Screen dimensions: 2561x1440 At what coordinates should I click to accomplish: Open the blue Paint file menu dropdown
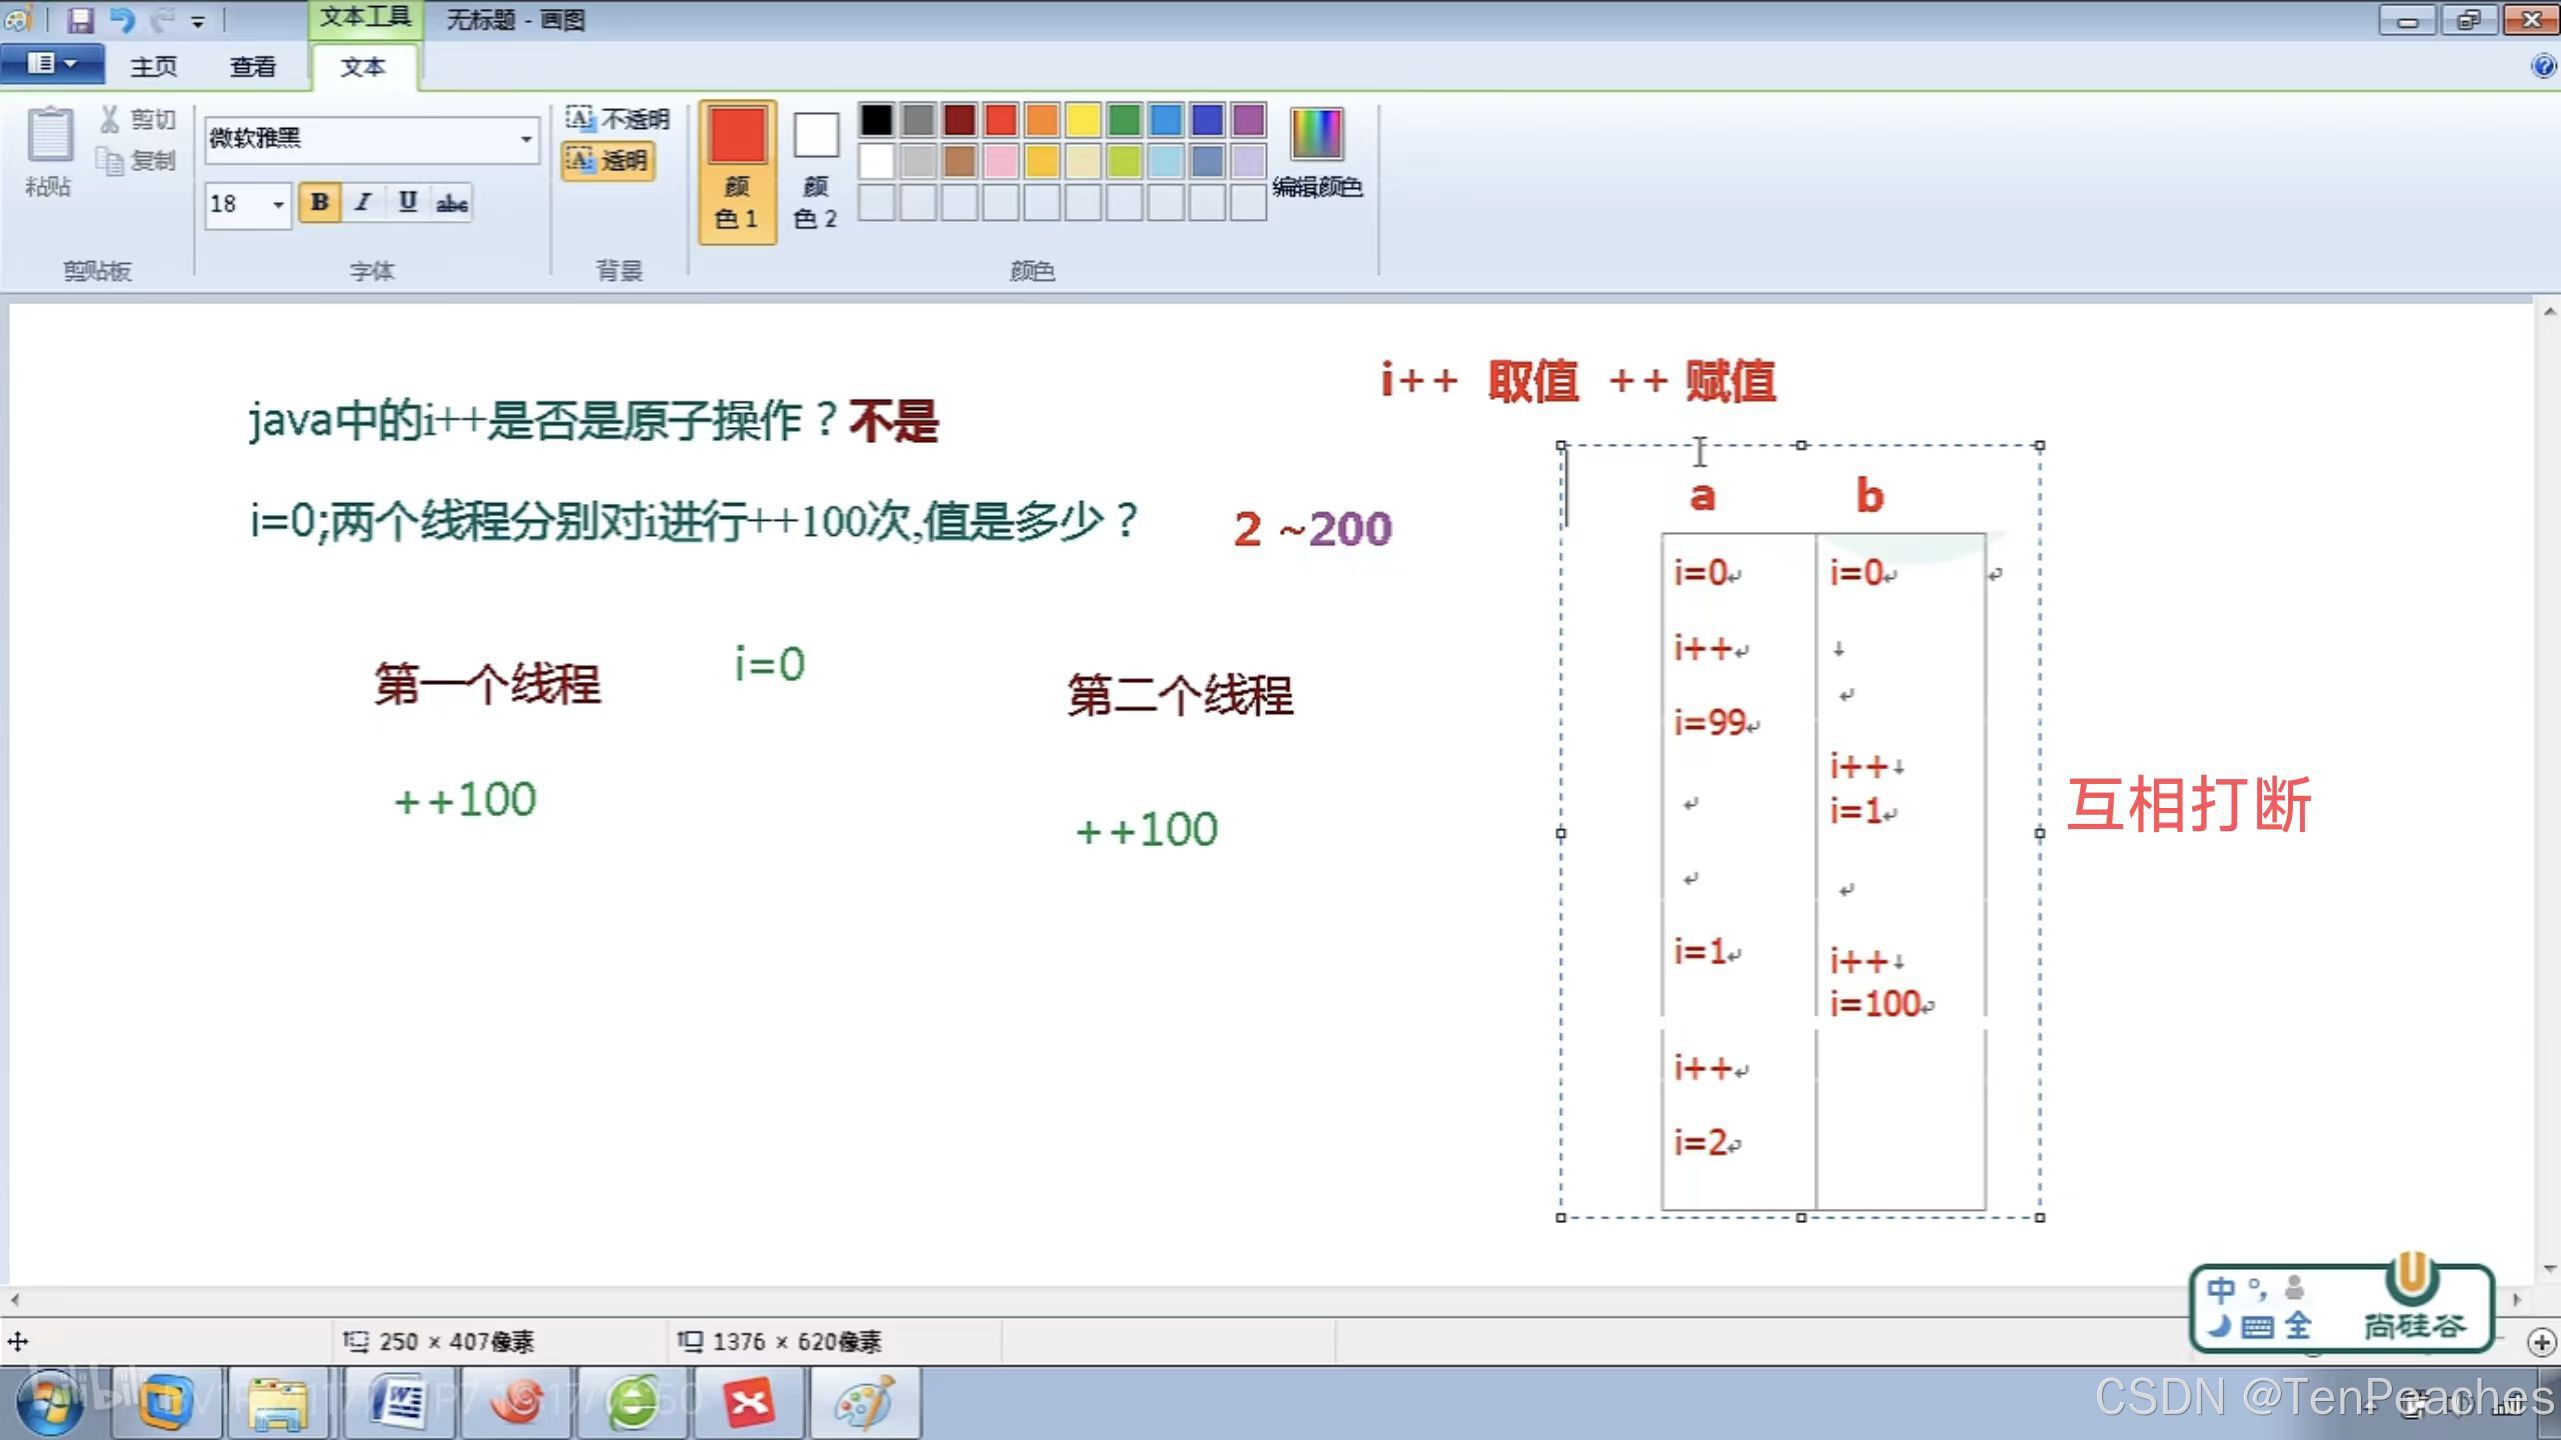pos(52,64)
